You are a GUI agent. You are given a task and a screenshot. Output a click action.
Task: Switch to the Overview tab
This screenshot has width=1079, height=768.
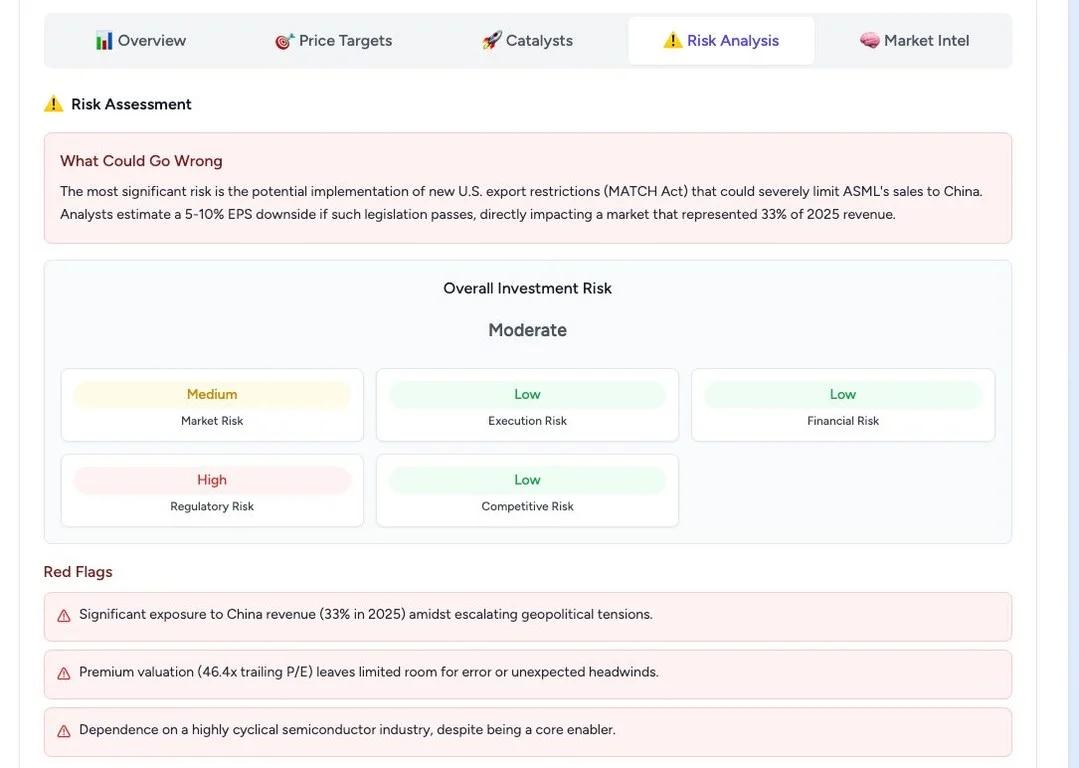coord(141,41)
